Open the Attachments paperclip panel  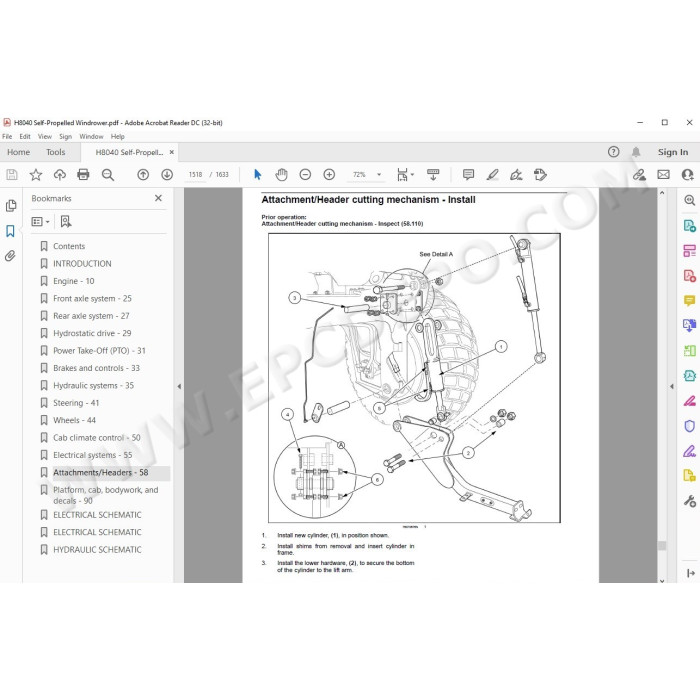coord(10,256)
